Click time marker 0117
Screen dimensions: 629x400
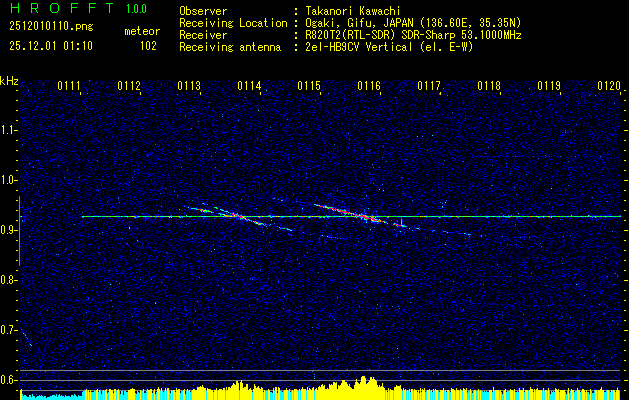click(x=429, y=86)
